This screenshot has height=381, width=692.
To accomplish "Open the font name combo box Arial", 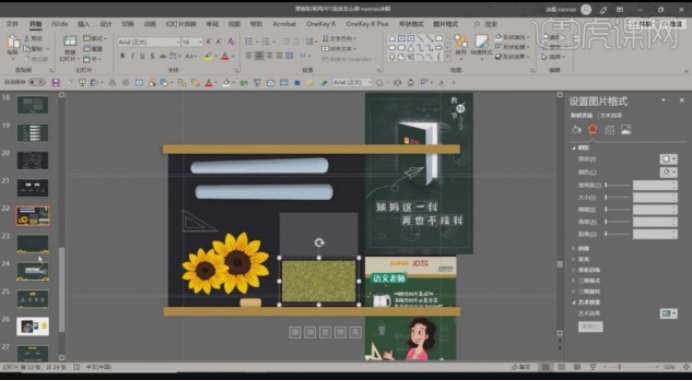I will (x=149, y=42).
